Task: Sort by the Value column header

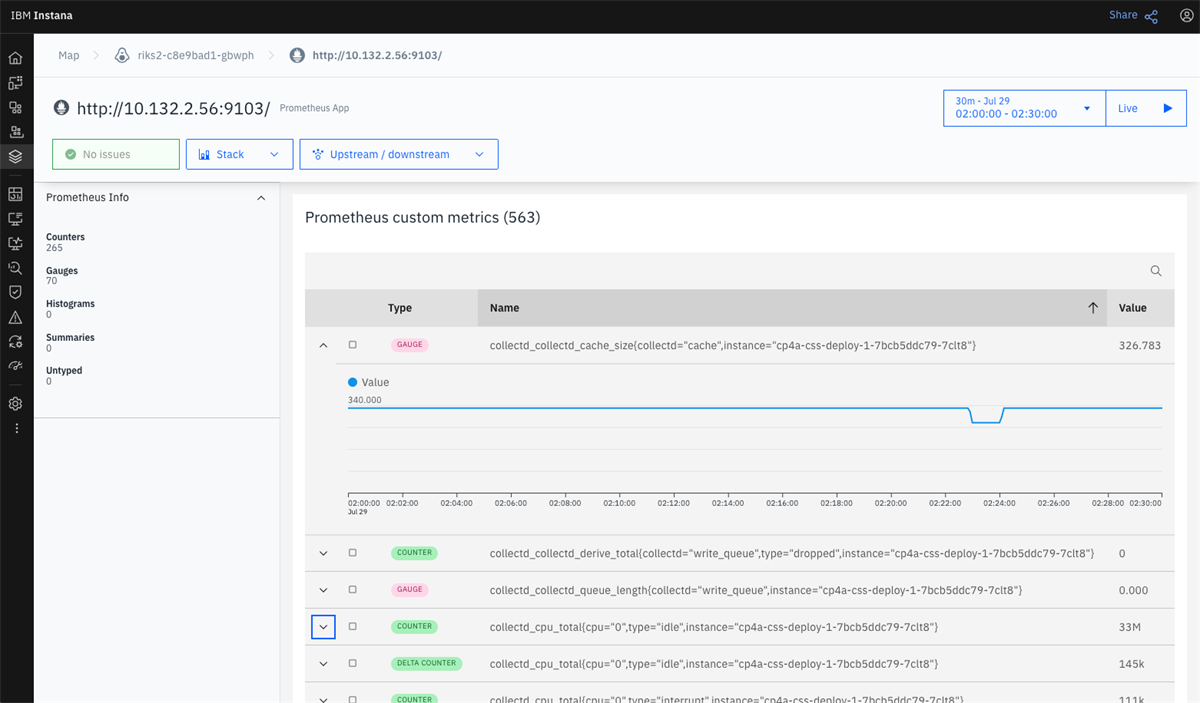Action: (x=1133, y=308)
